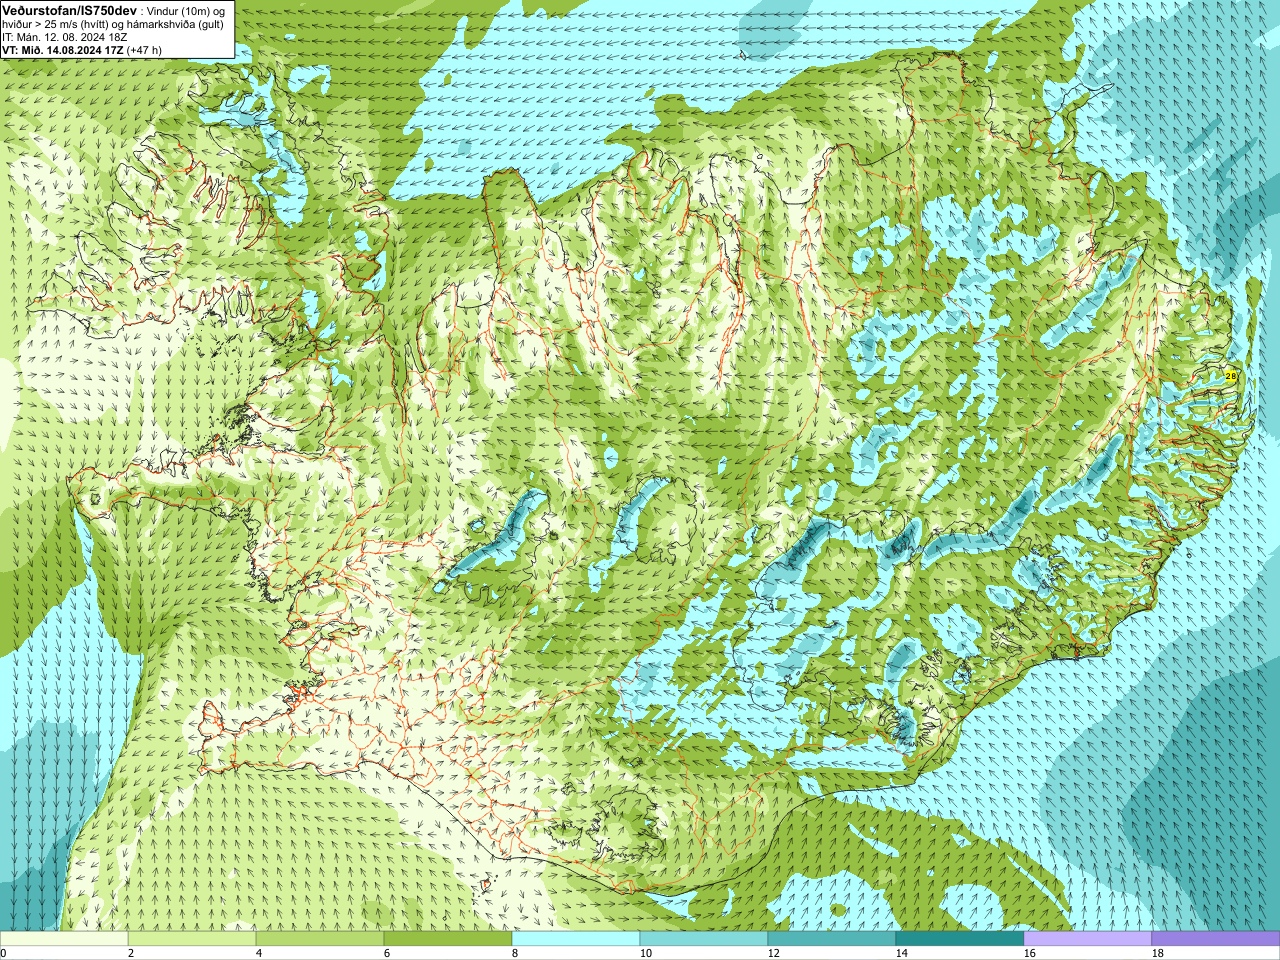Screen dimensions: 1280x960
Task: Click the 'VT: Mið. 14.08.2024 17Z' valid time
Action: point(63,49)
